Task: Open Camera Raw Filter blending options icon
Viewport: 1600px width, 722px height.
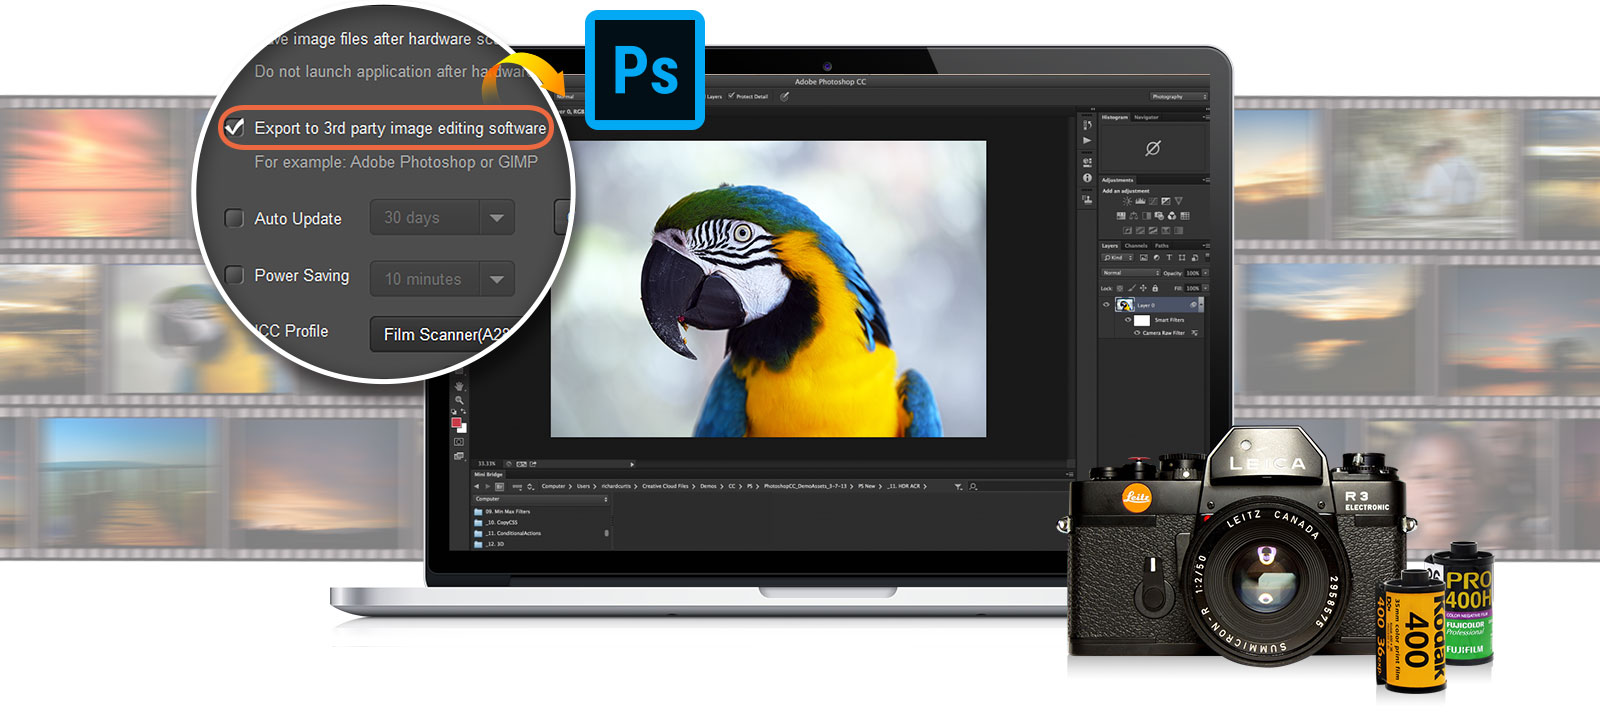Action: click(1194, 333)
